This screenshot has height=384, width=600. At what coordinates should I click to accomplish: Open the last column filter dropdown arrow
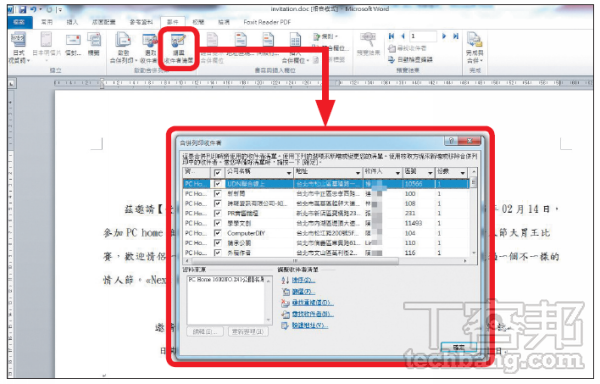[x=463, y=173]
